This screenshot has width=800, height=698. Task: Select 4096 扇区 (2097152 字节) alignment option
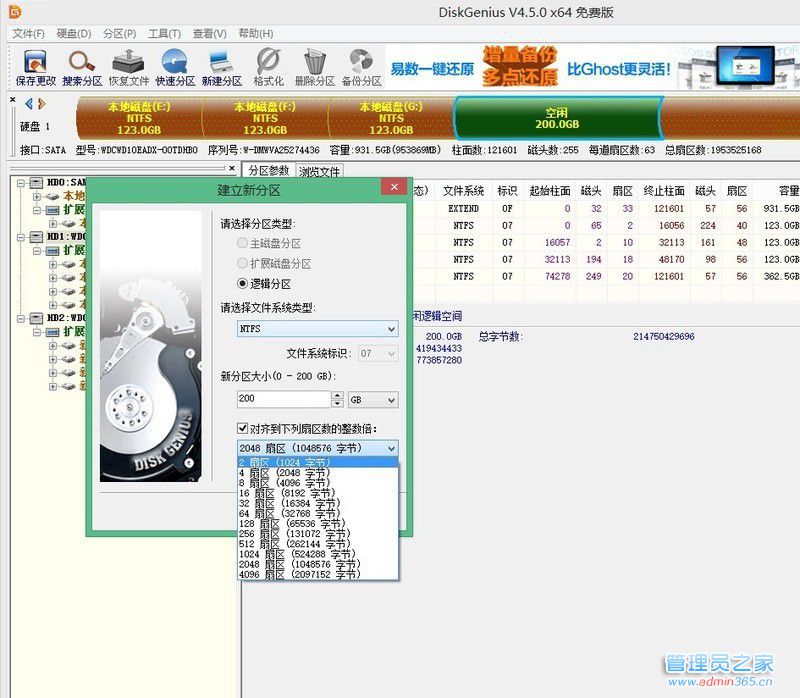[x=317, y=575]
